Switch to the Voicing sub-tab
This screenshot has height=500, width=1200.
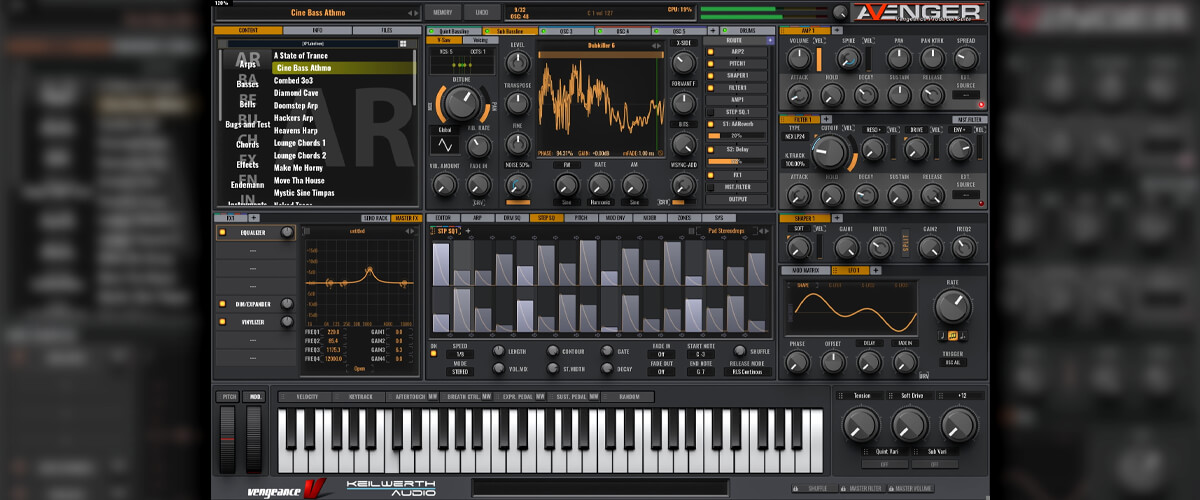click(481, 40)
